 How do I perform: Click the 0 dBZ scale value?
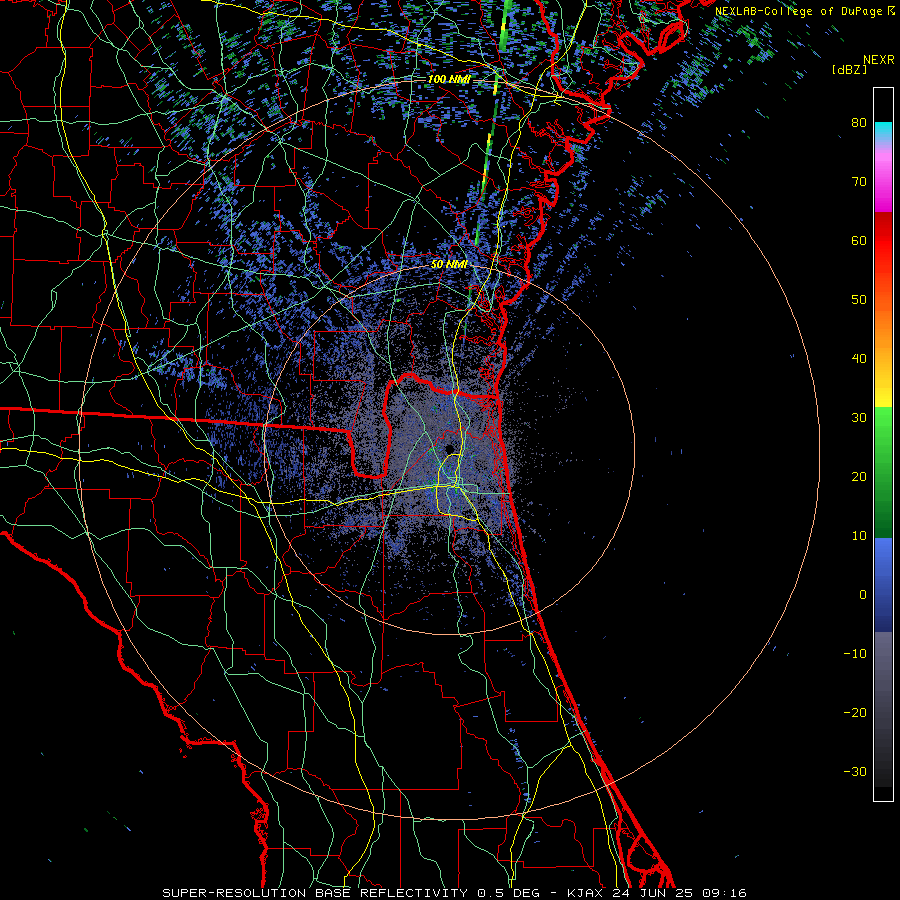(863, 595)
